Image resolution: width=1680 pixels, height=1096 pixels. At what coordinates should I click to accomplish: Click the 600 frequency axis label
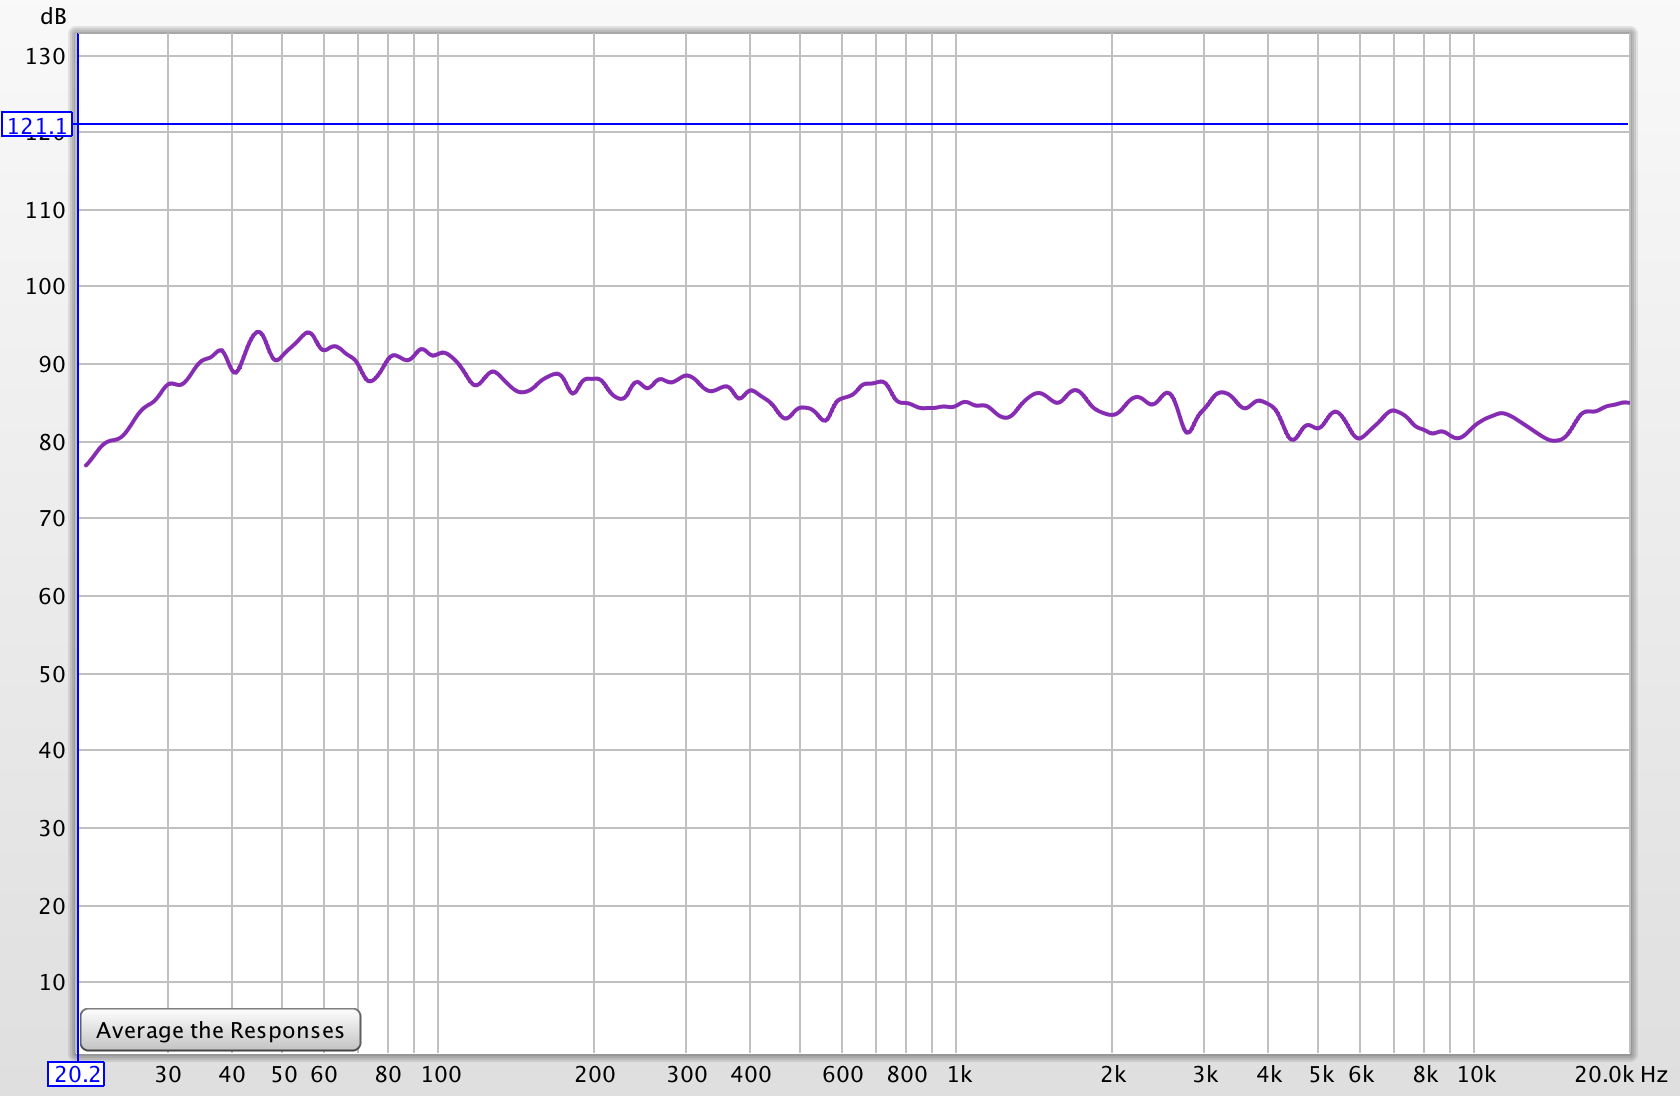point(843,1074)
